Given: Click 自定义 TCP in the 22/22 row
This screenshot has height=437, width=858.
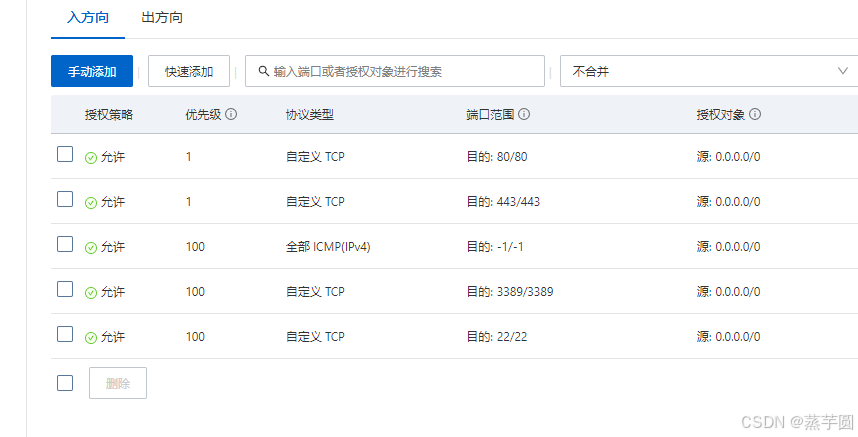Looking at the screenshot, I should pos(315,336).
